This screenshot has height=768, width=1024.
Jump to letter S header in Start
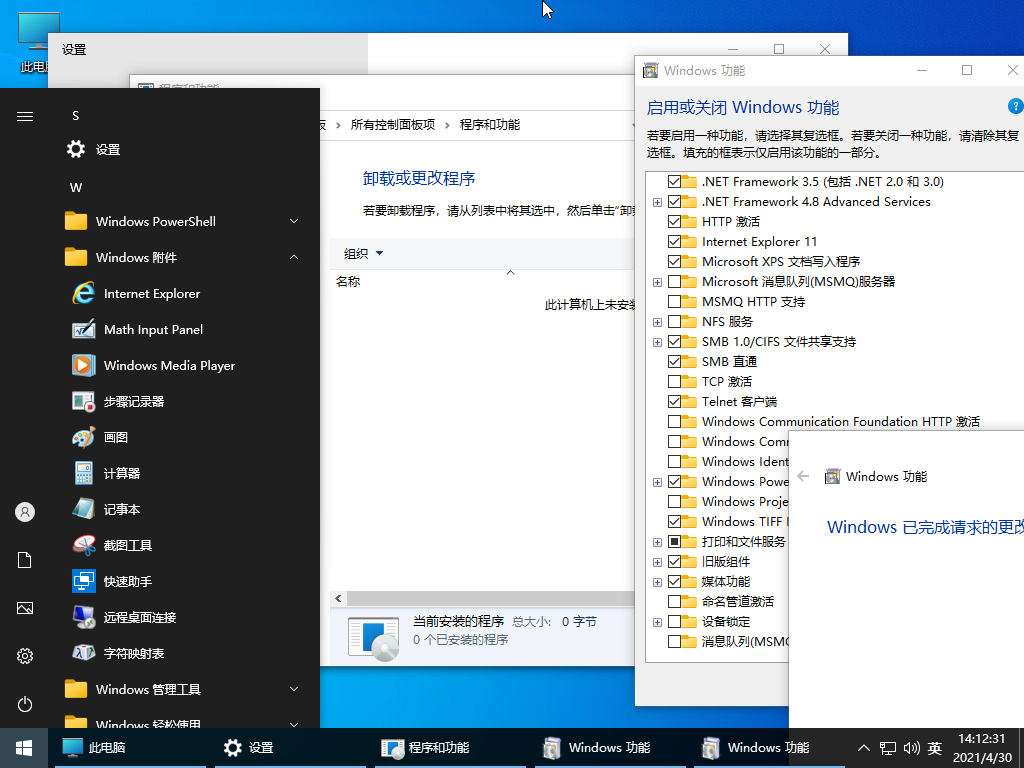click(x=76, y=116)
